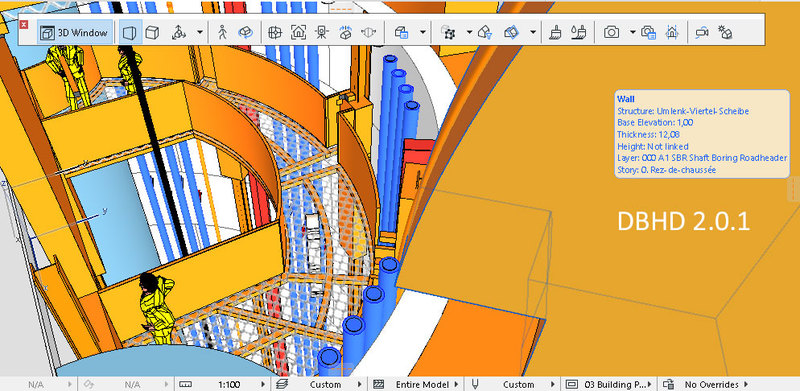Image resolution: width=800 pixels, height=391 pixels.
Task: Click the Sun Study house icon
Action: point(725,33)
